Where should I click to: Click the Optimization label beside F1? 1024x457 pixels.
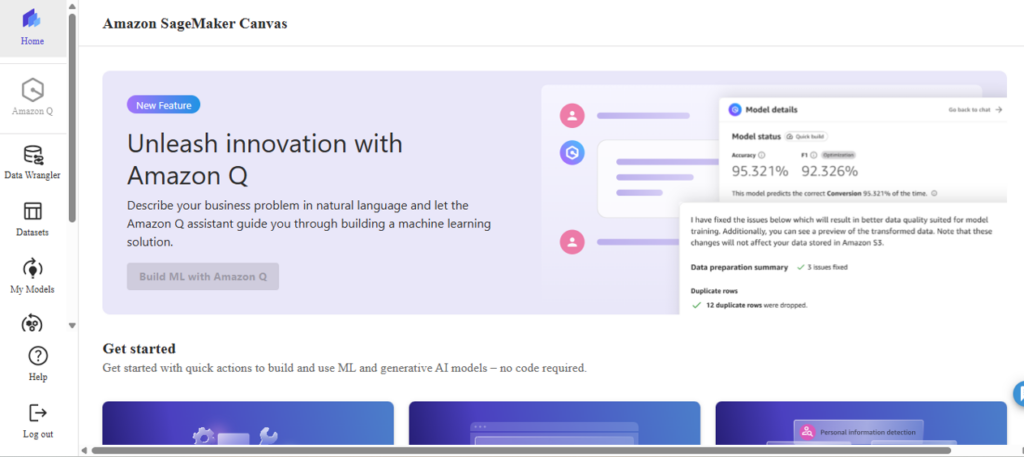(x=838, y=155)
